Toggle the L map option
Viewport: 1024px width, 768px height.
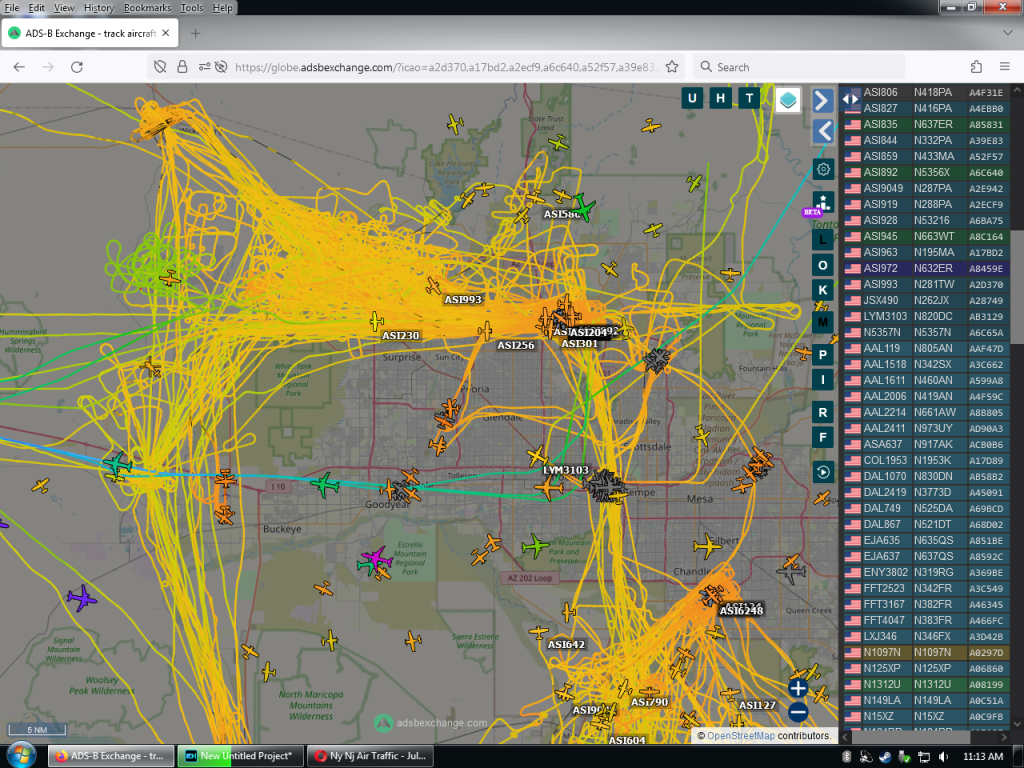[823, 240]
